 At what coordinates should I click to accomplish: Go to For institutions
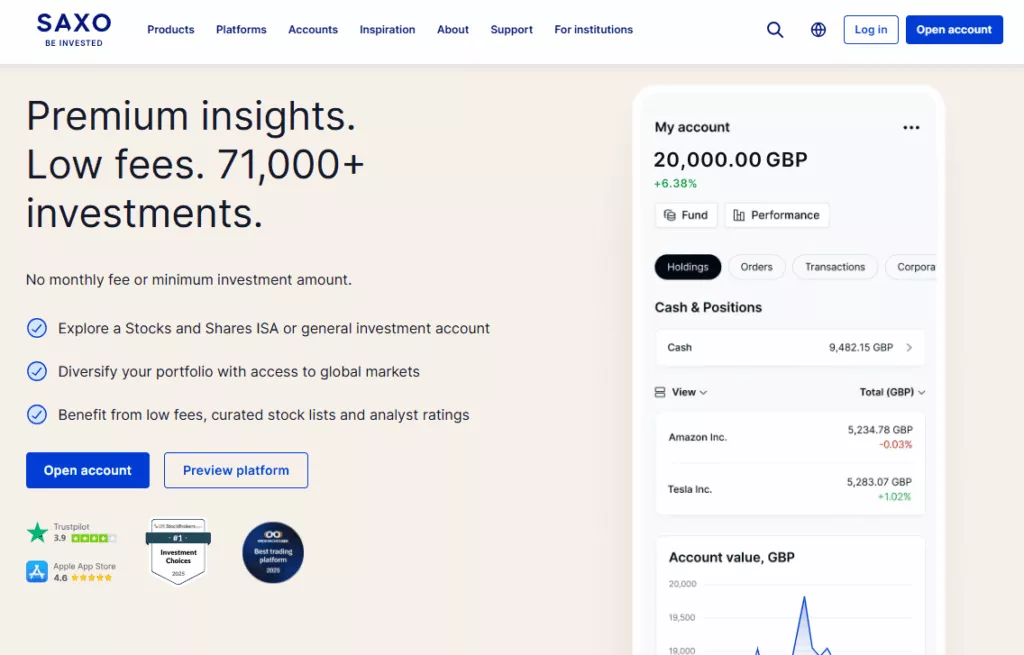[x=593, y=29]
